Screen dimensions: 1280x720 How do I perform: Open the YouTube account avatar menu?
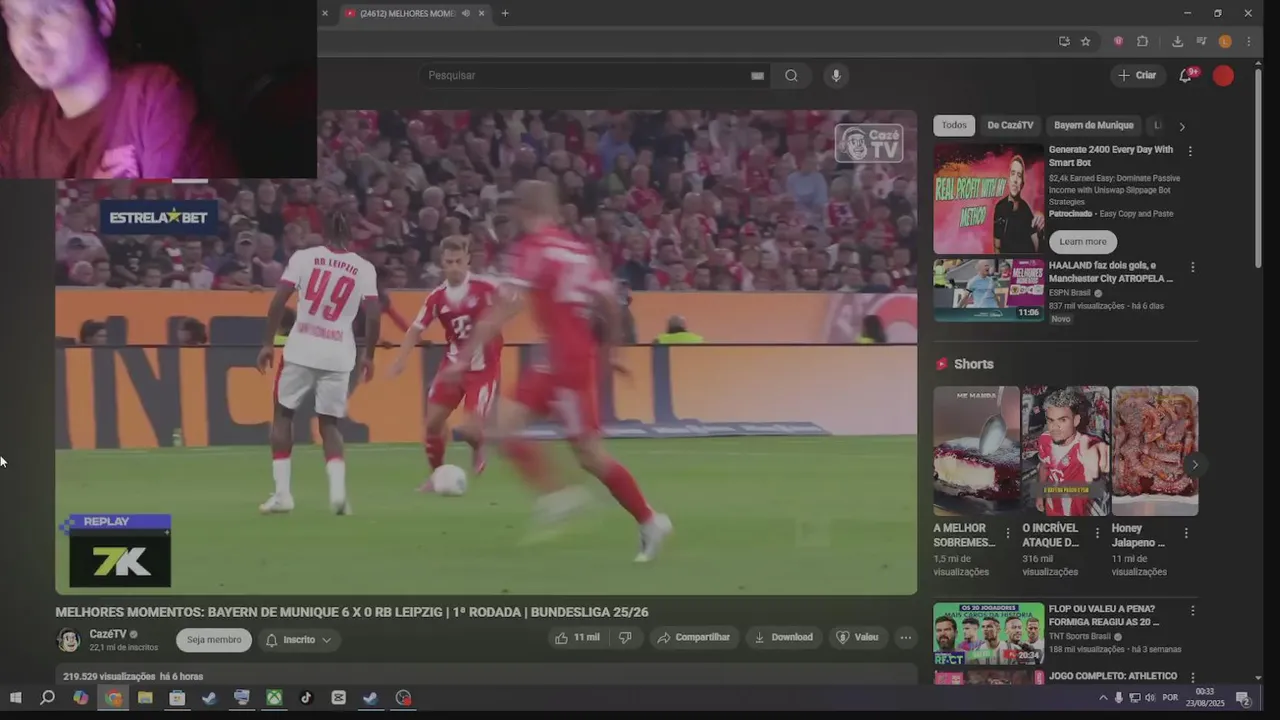click(x=1223, y=76)
